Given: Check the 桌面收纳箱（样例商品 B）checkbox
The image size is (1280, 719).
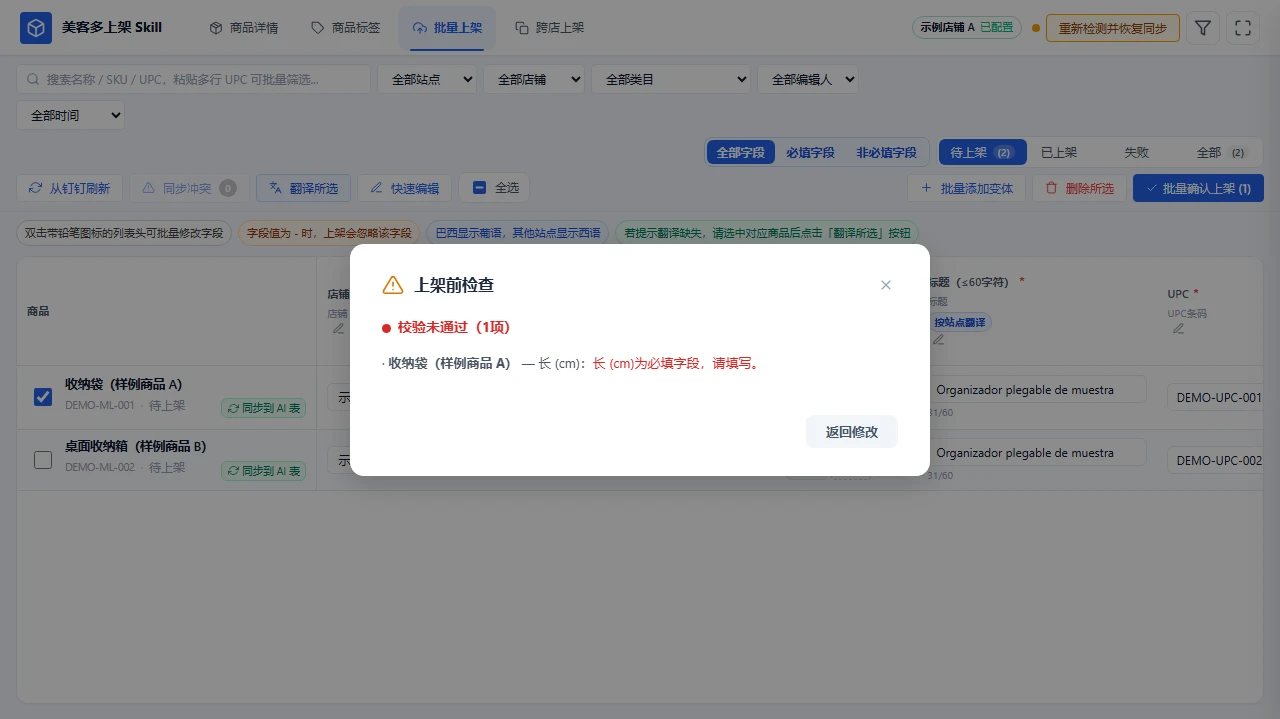Looking at the screenshot, I should click(x=43, y=460).
